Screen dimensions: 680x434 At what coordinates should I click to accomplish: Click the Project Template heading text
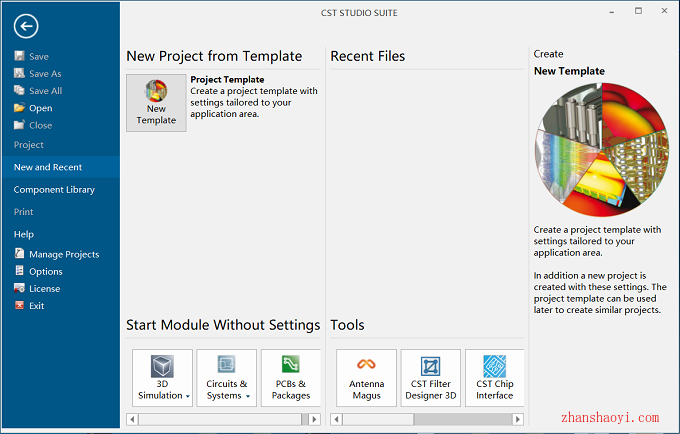[227, 79]
